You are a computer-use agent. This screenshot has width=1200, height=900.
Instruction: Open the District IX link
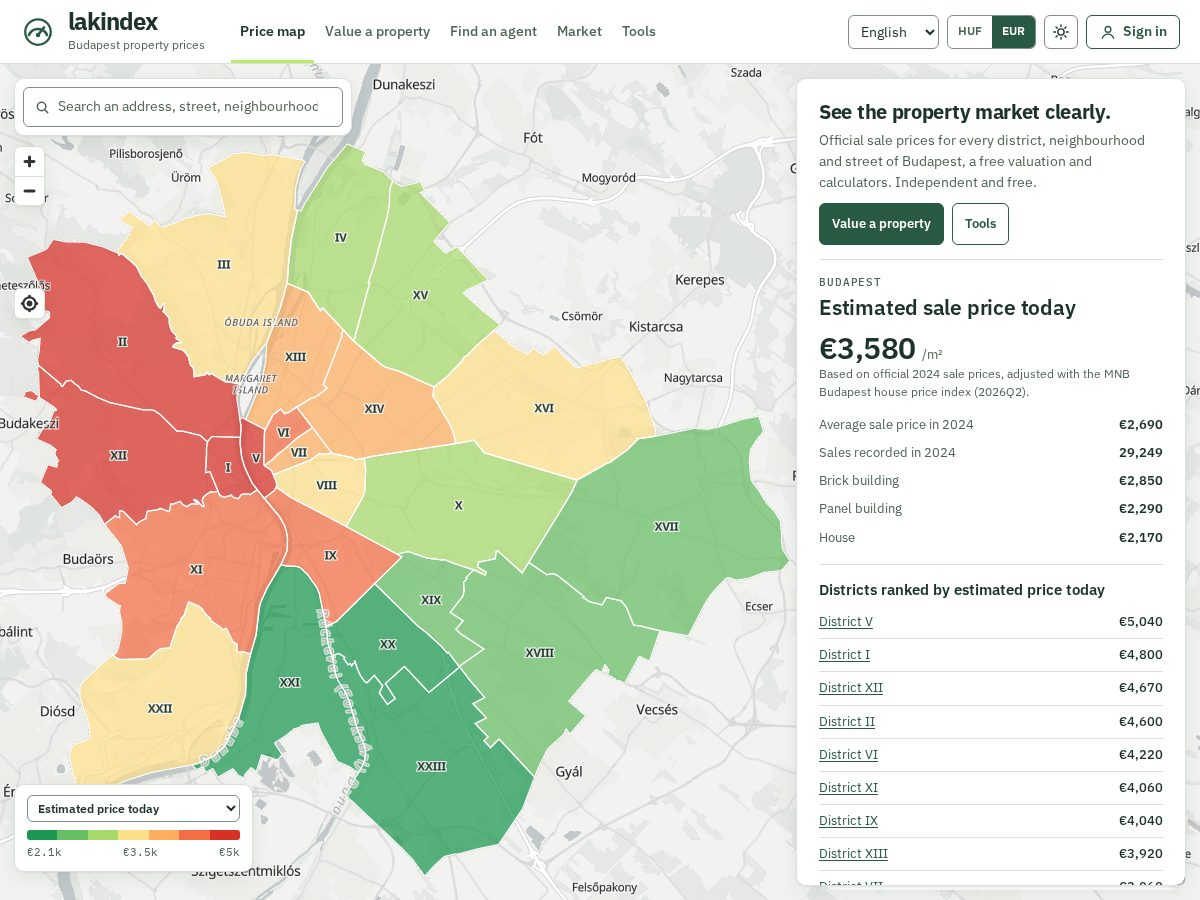pos(848,821)
